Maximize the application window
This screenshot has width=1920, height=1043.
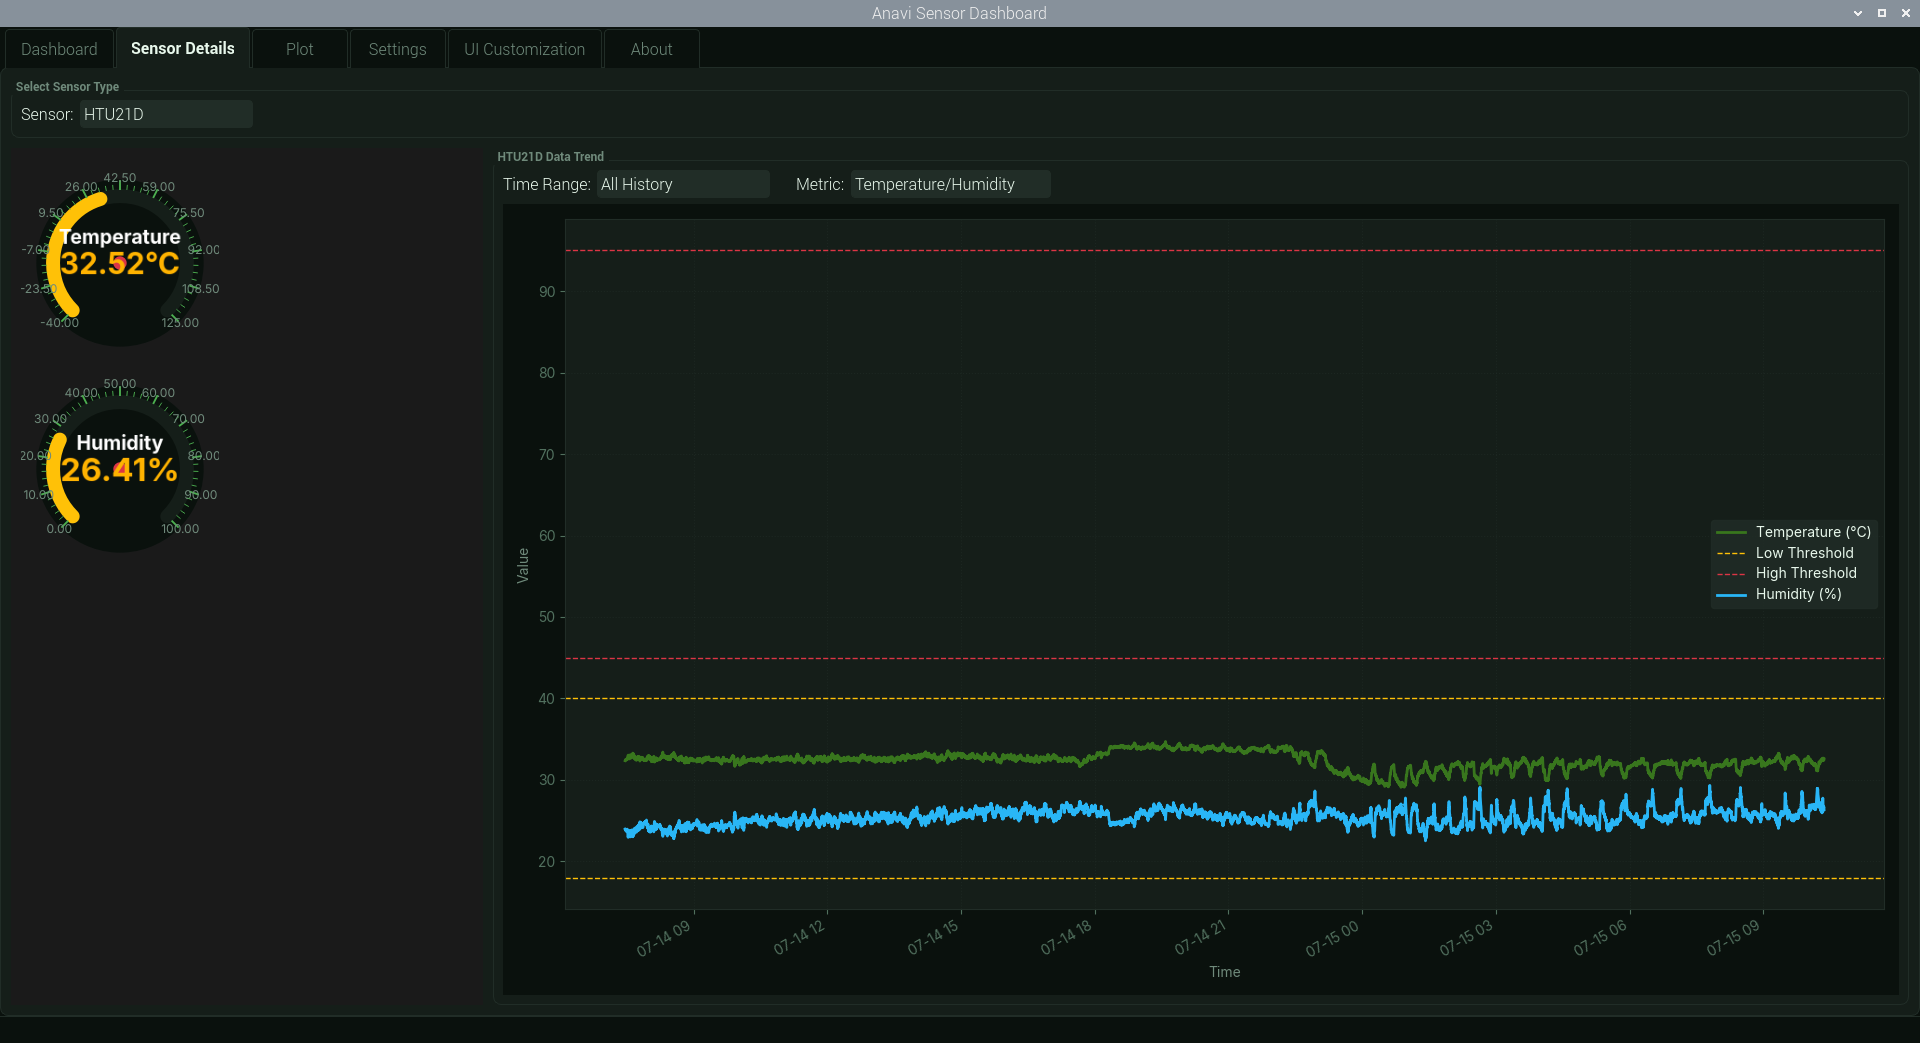[1882, 13]
